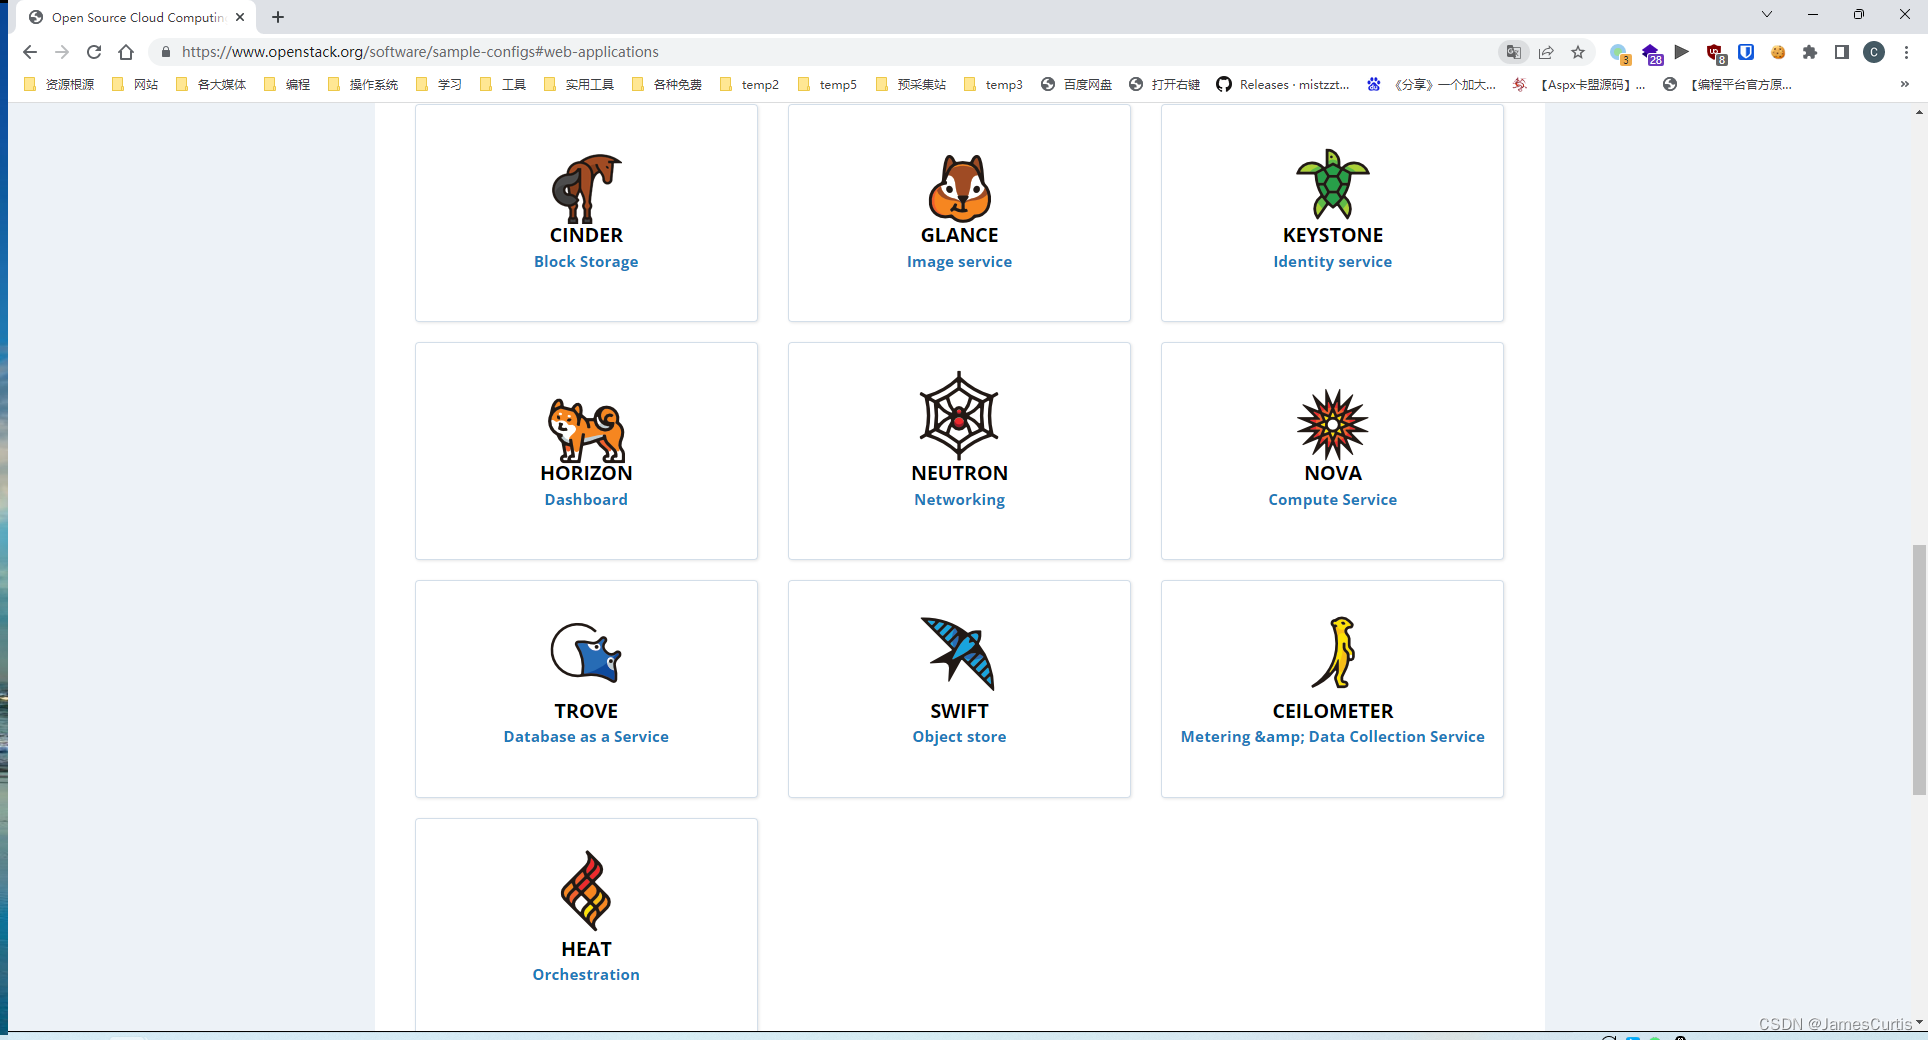The width and height of the screenshot is (1928, 1040).
Task: Click the Trove stingray mascot icon
Action: coord(586,653)
